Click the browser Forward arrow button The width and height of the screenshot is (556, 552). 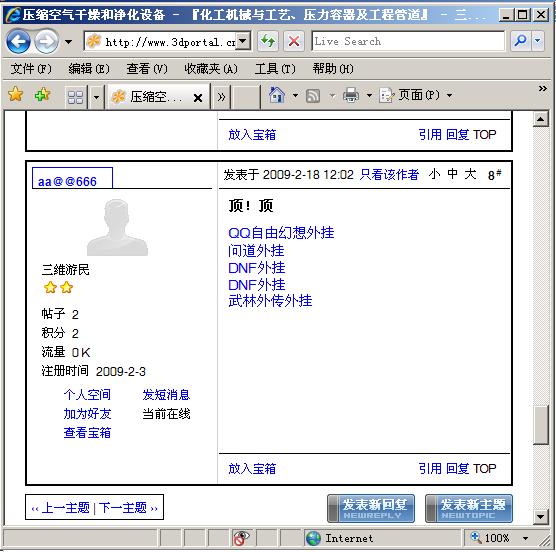tap(46, 41)
